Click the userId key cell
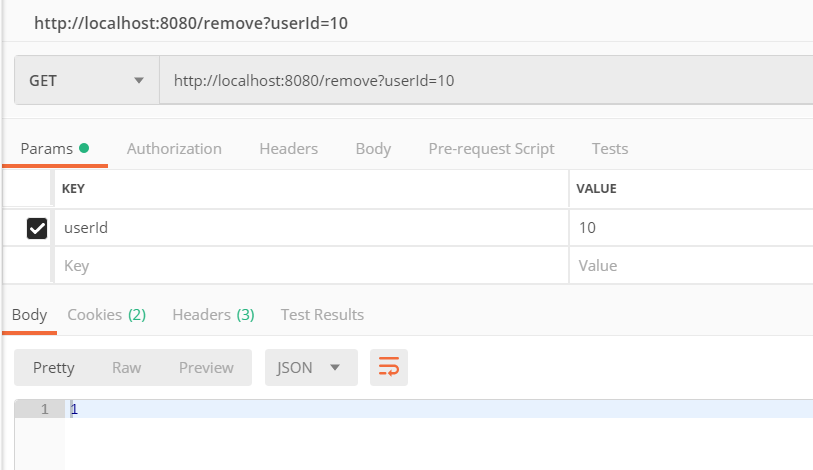813x470 pixels. tap(311, 228)
